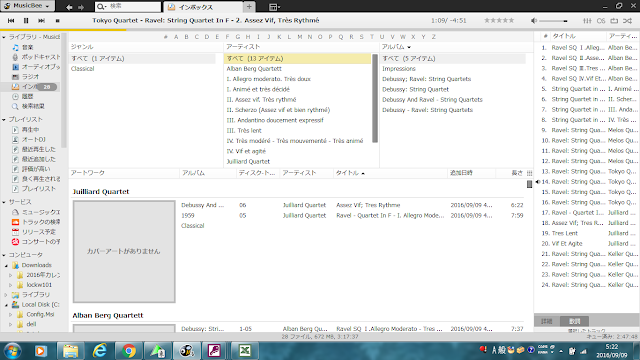
Task: Expand the Config.Msi folder
Action: [x=11, y=315]
